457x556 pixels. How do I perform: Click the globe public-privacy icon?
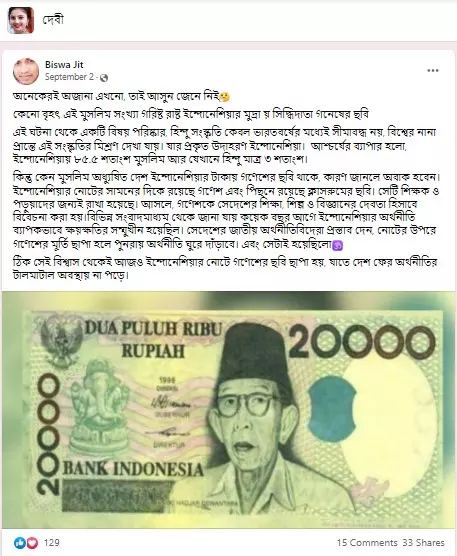pyautogui.click(x=104, y=78)
